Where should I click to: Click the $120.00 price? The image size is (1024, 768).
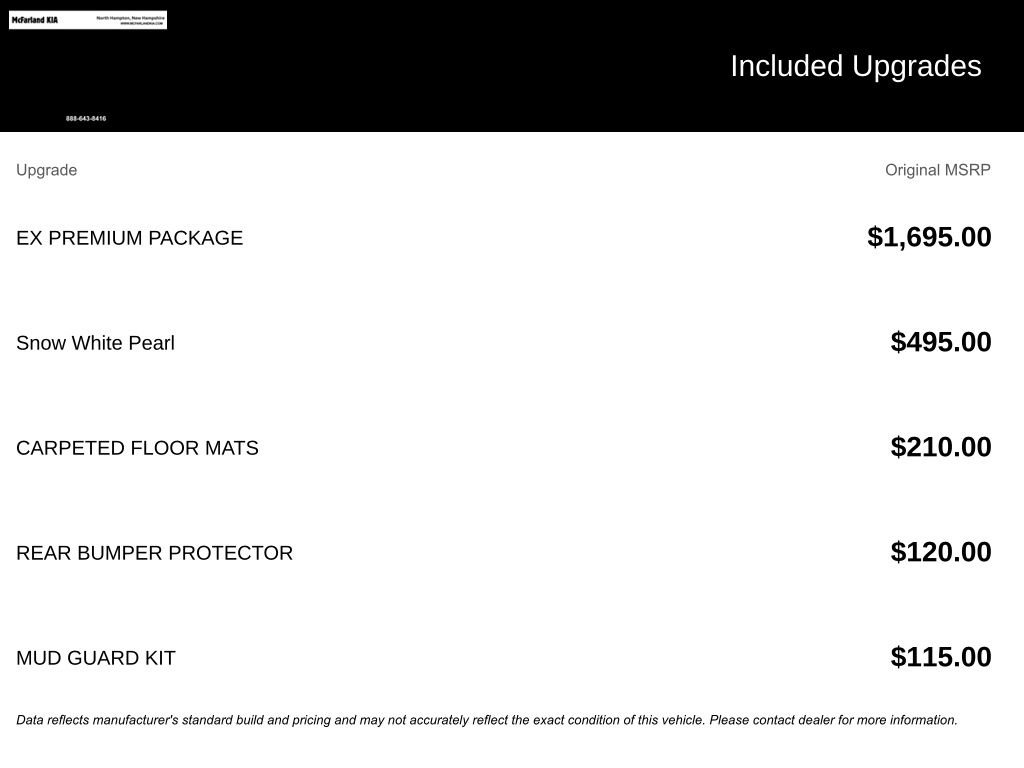941,552
